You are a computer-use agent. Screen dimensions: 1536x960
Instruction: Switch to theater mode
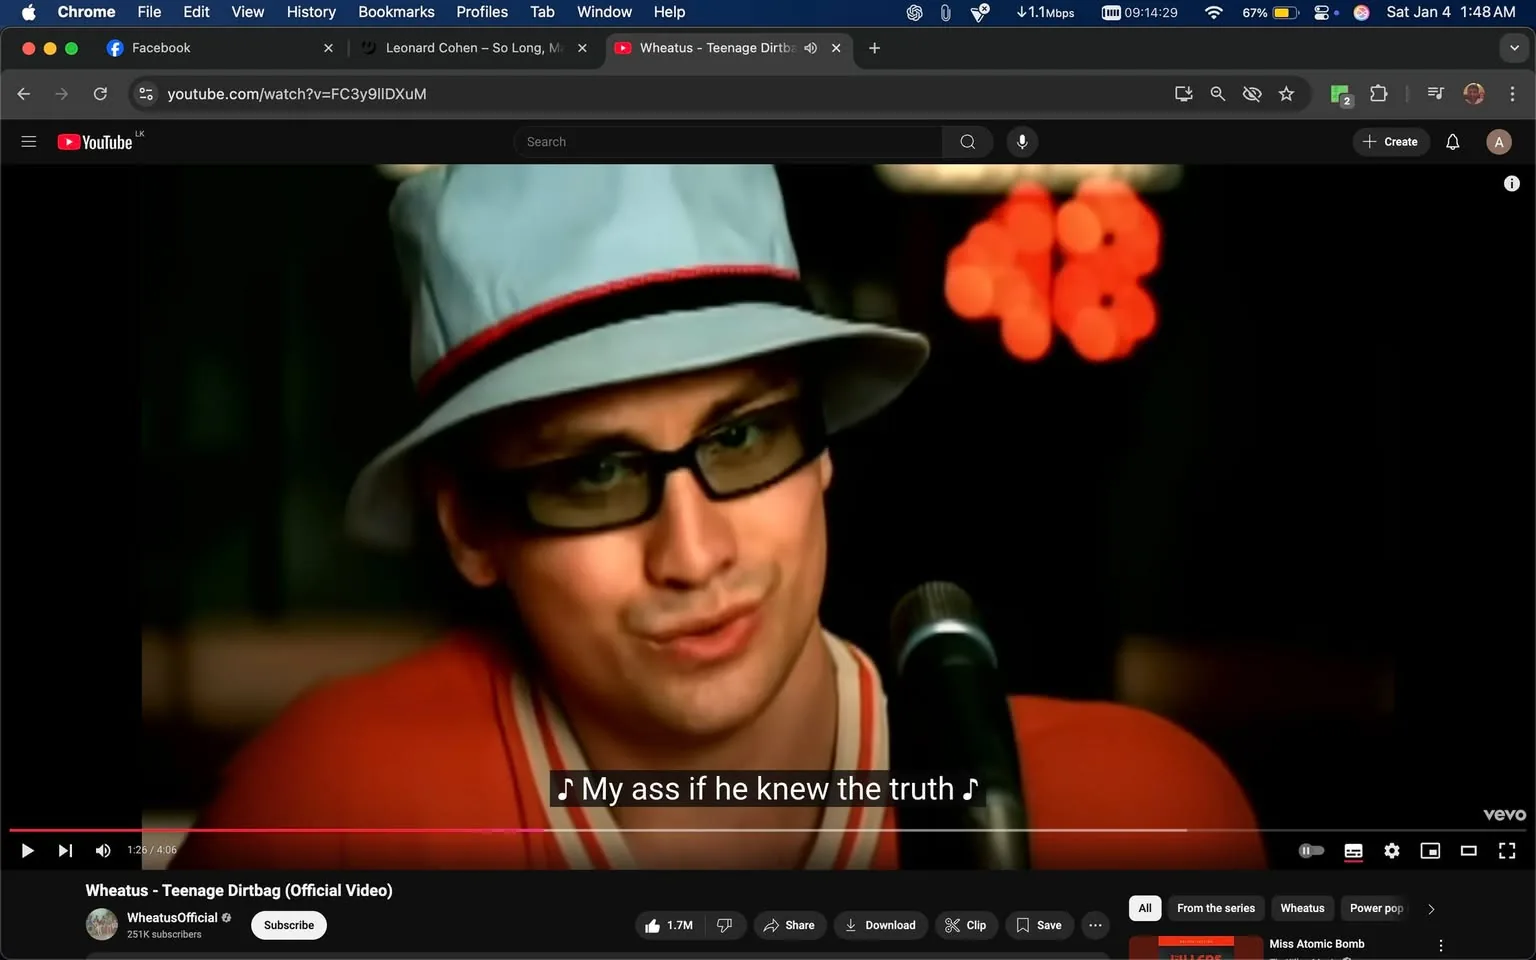pos(1468,850)
